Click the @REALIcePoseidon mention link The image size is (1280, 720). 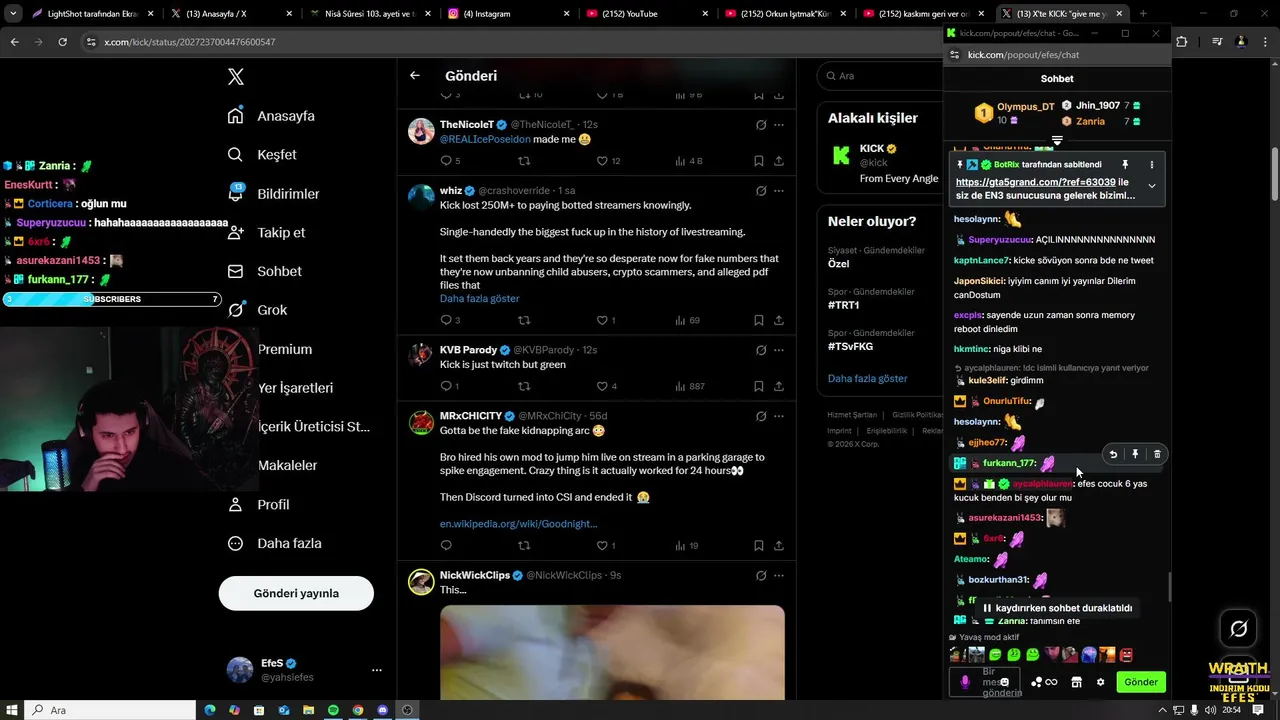[485, 139]
